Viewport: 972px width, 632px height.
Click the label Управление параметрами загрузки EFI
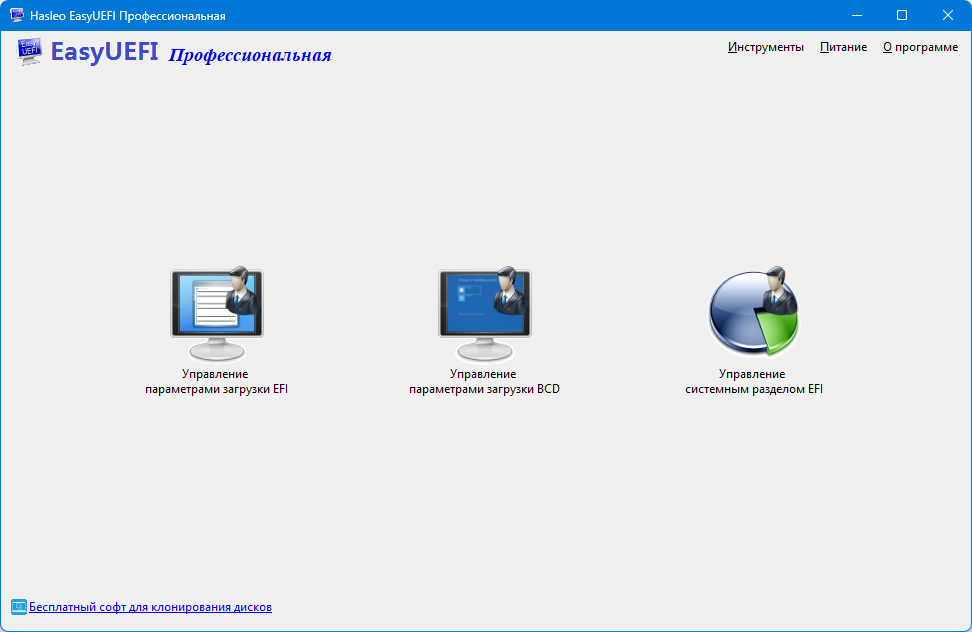point(216,382)
